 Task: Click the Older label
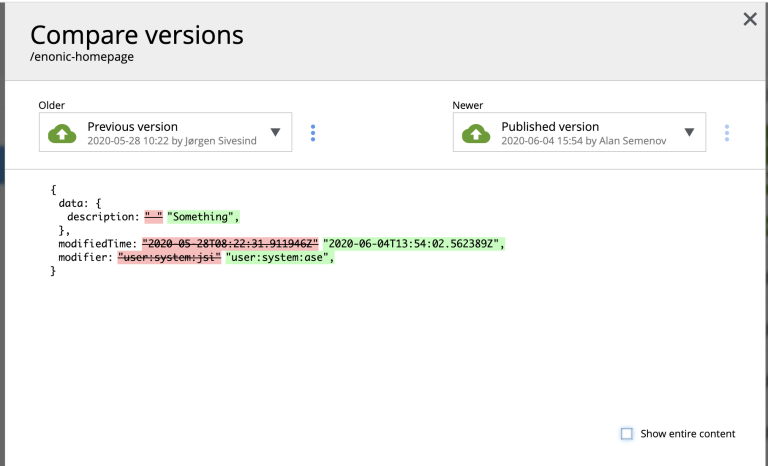coord(51,105)
